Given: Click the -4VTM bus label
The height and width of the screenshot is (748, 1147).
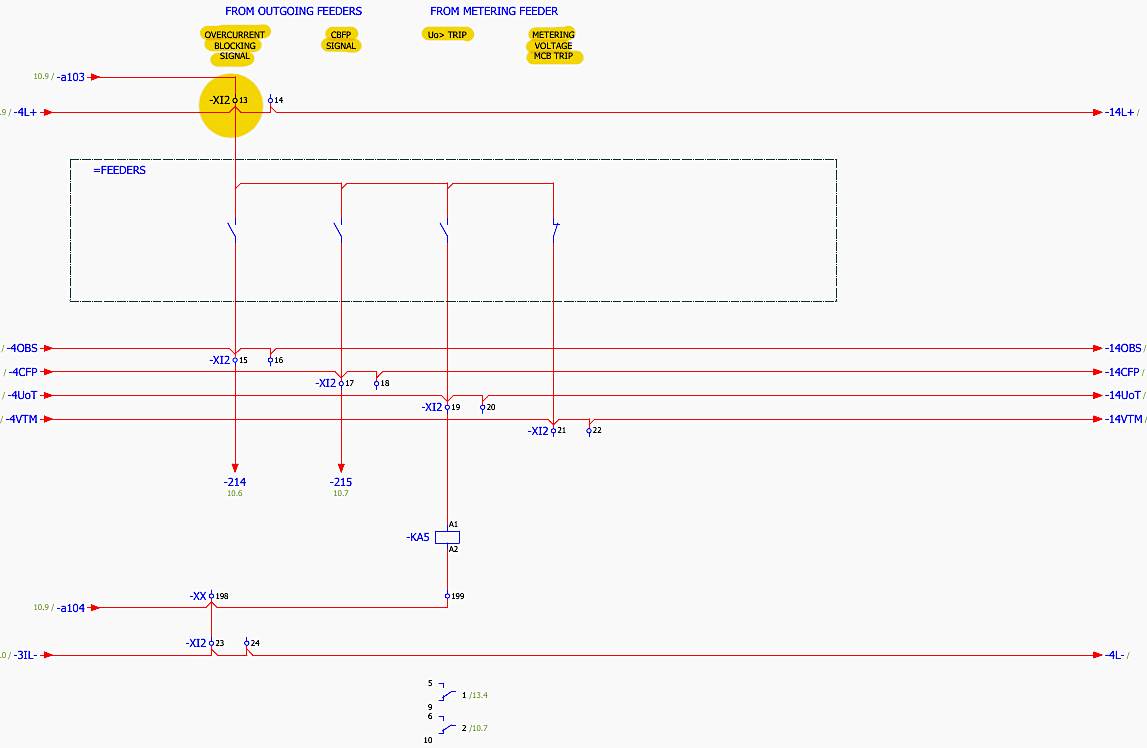Looking at the screenshot, I should click(x=22, y=419).
